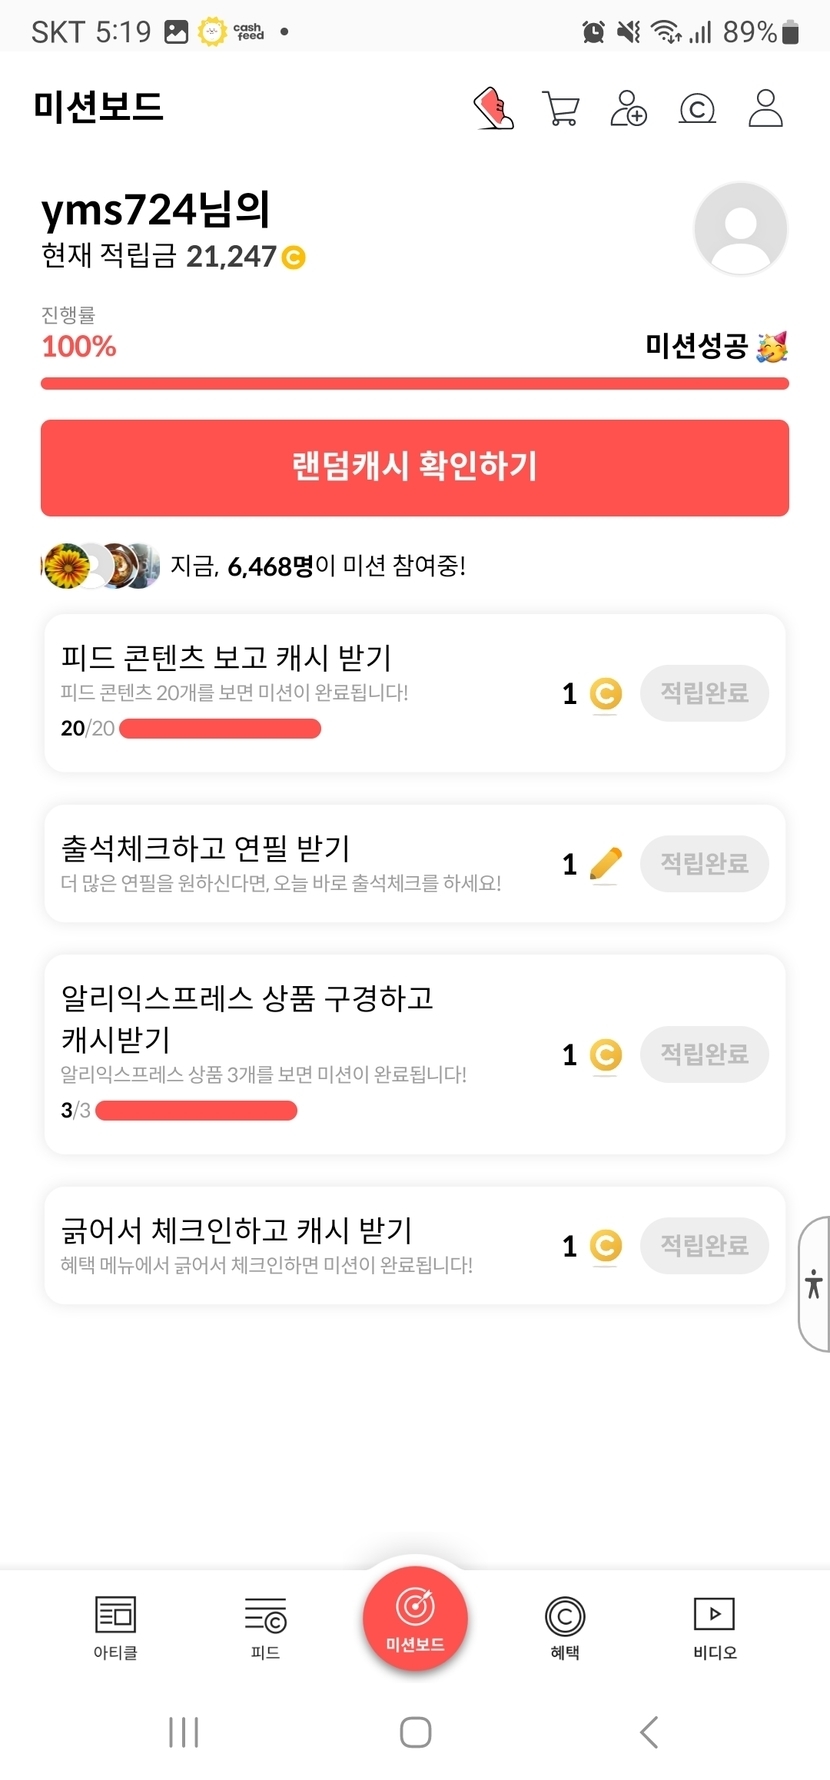830x1780 pixels.
Task: Tap the gray profile avatar picture
Action: [x=740, y=229]
